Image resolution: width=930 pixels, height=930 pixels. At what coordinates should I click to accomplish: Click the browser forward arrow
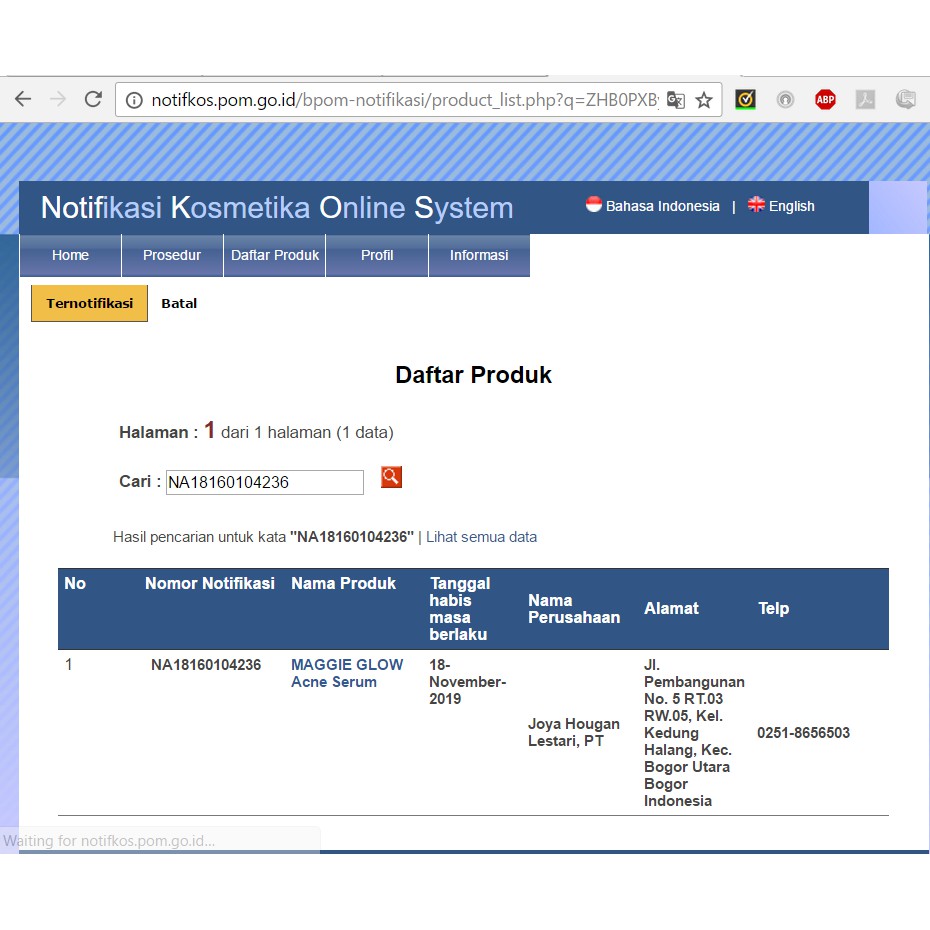58,99
